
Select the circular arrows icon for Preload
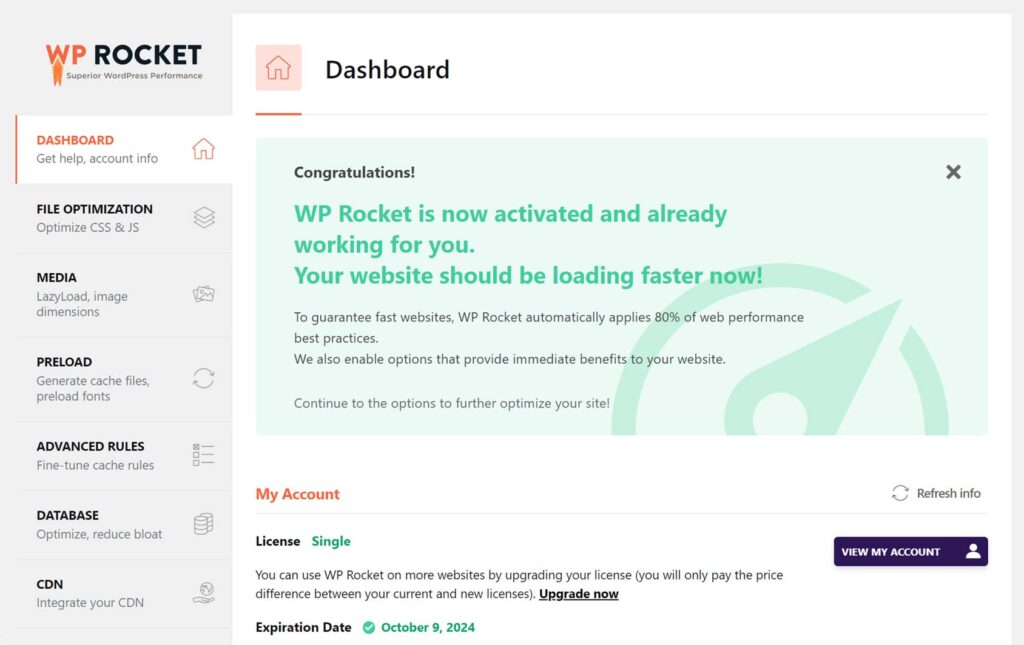point(204,379)
